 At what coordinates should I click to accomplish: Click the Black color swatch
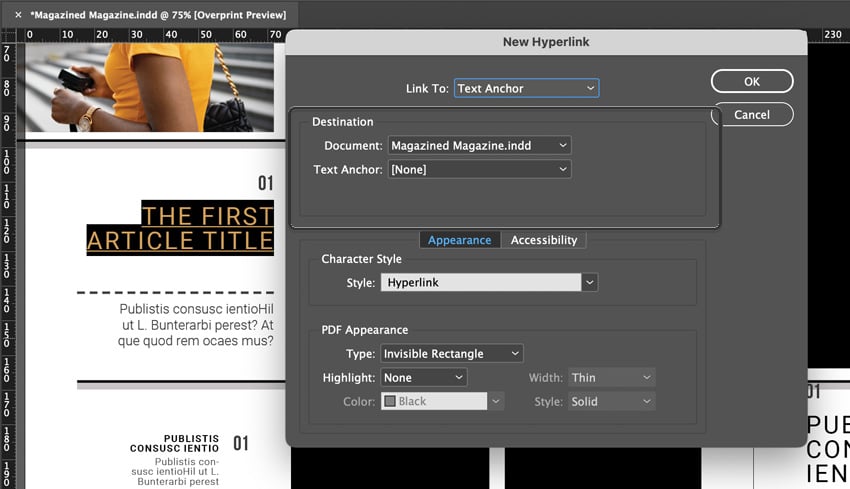point(391,401)
